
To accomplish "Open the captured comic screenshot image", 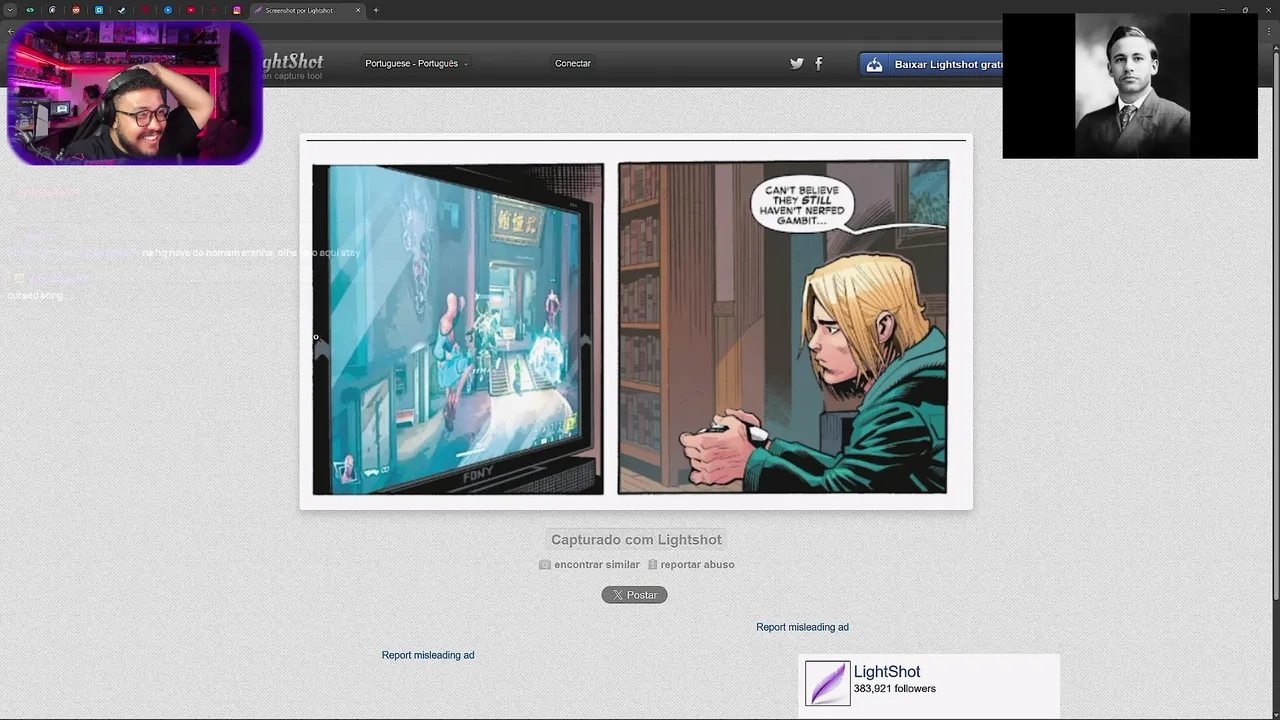I will [x=636, y=322].
